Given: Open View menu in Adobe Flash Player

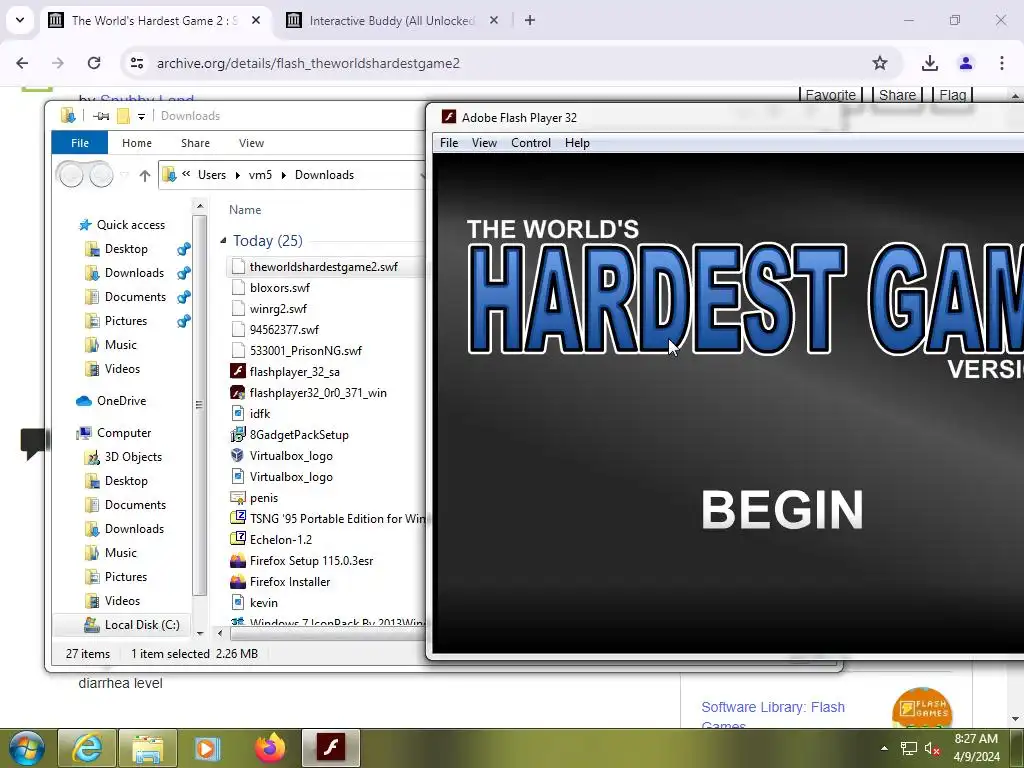Looking at the screenshot, I should (x=484, y=143).
